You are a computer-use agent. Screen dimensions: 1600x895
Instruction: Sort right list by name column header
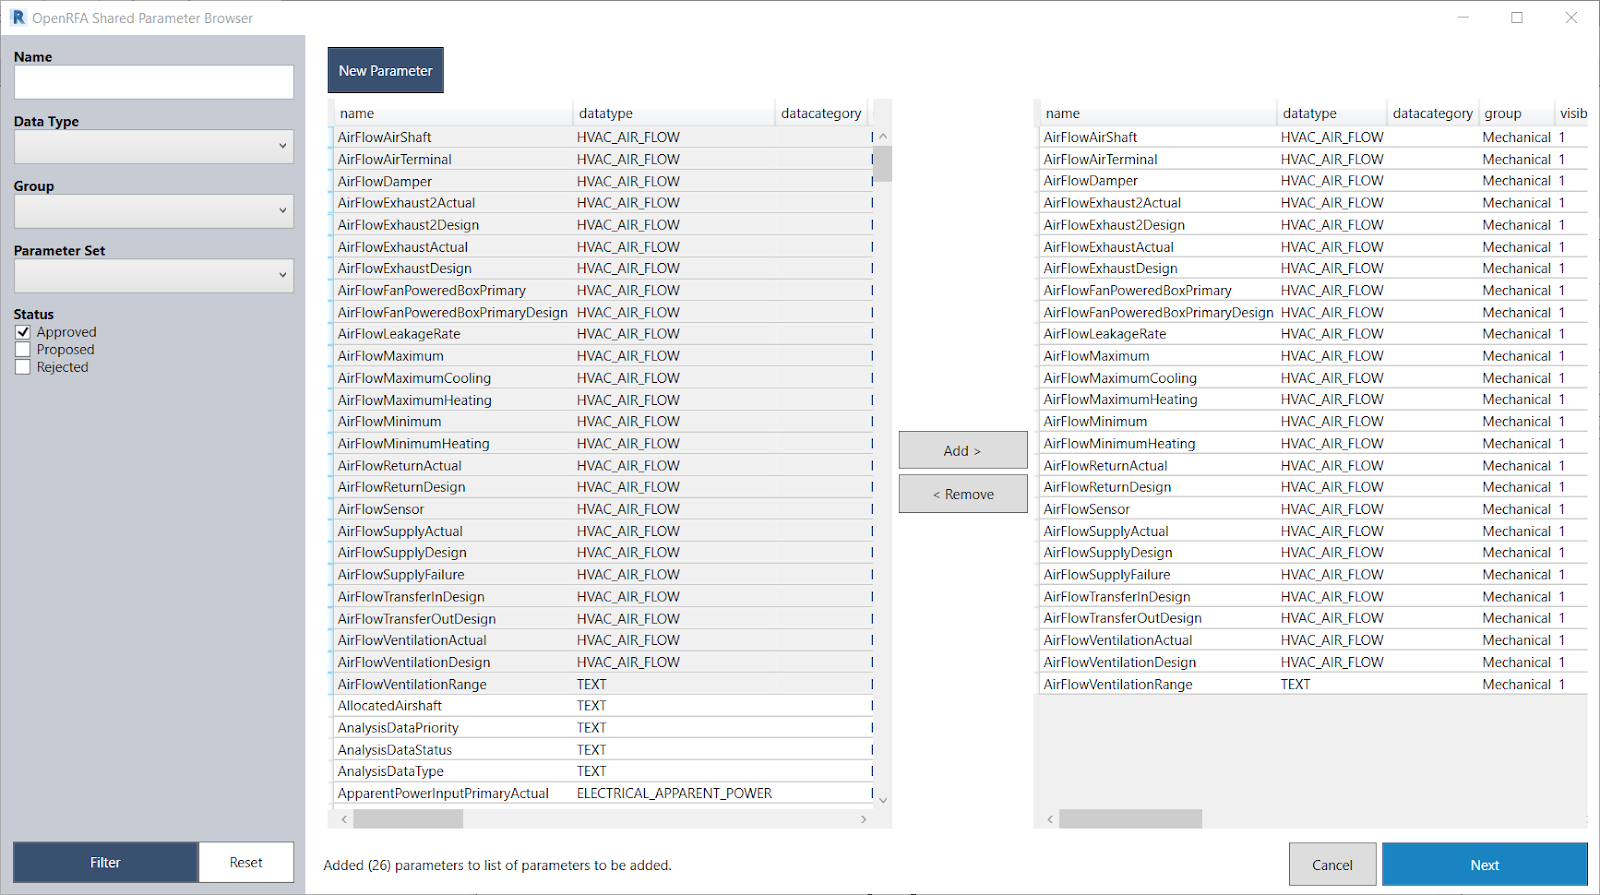pyautogui.click(x=1157, y=113)
